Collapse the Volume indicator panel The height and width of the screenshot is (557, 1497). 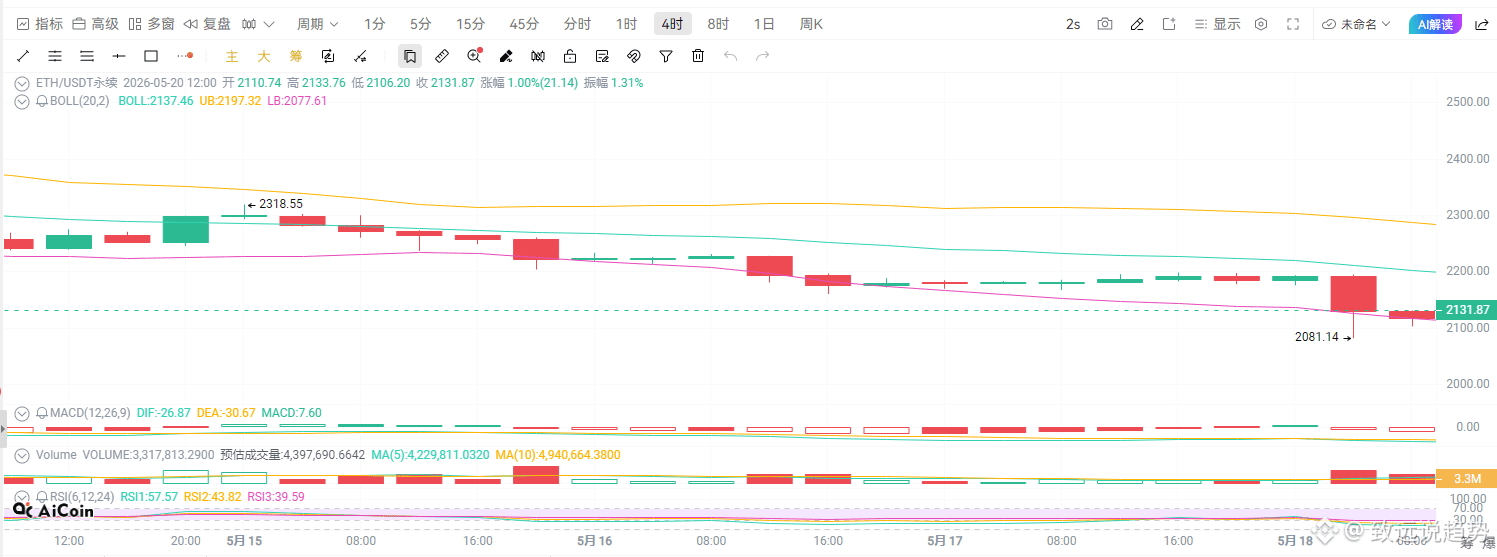pos(22,455)
